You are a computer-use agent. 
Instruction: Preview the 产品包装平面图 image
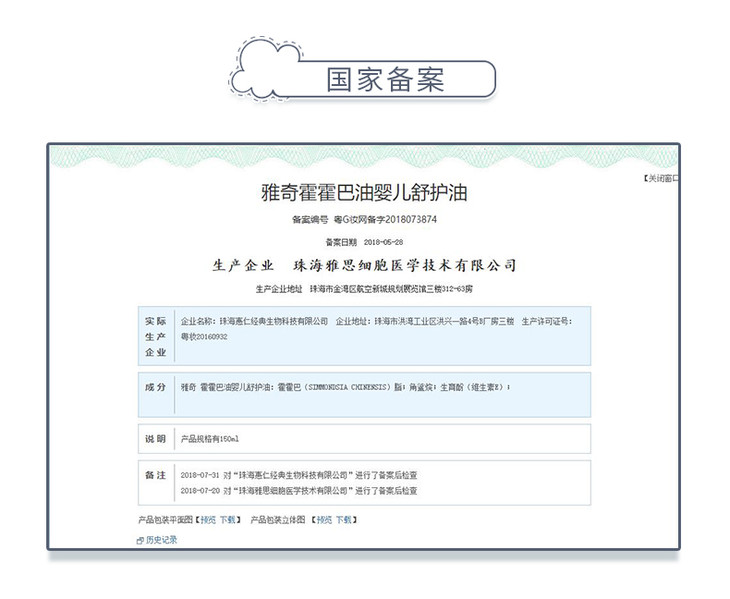click(208, 520)
